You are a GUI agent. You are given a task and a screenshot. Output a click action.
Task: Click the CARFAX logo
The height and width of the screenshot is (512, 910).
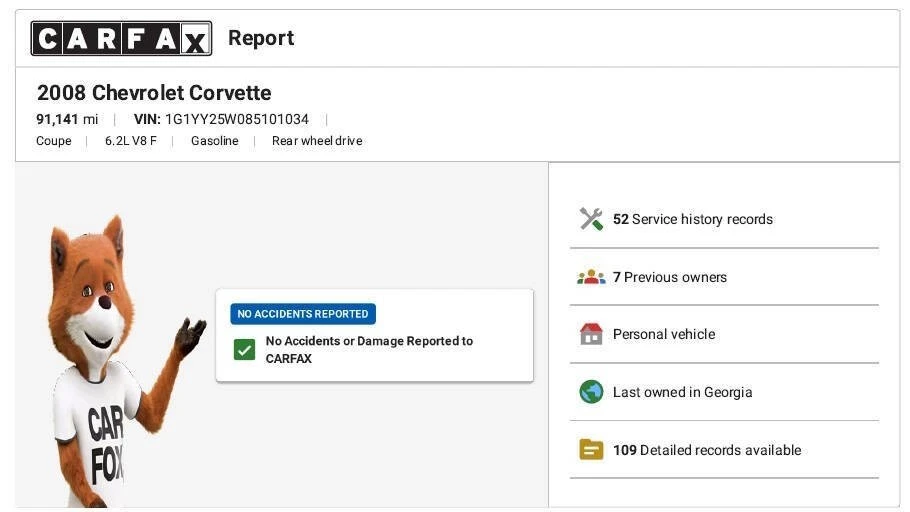(121, 38)
